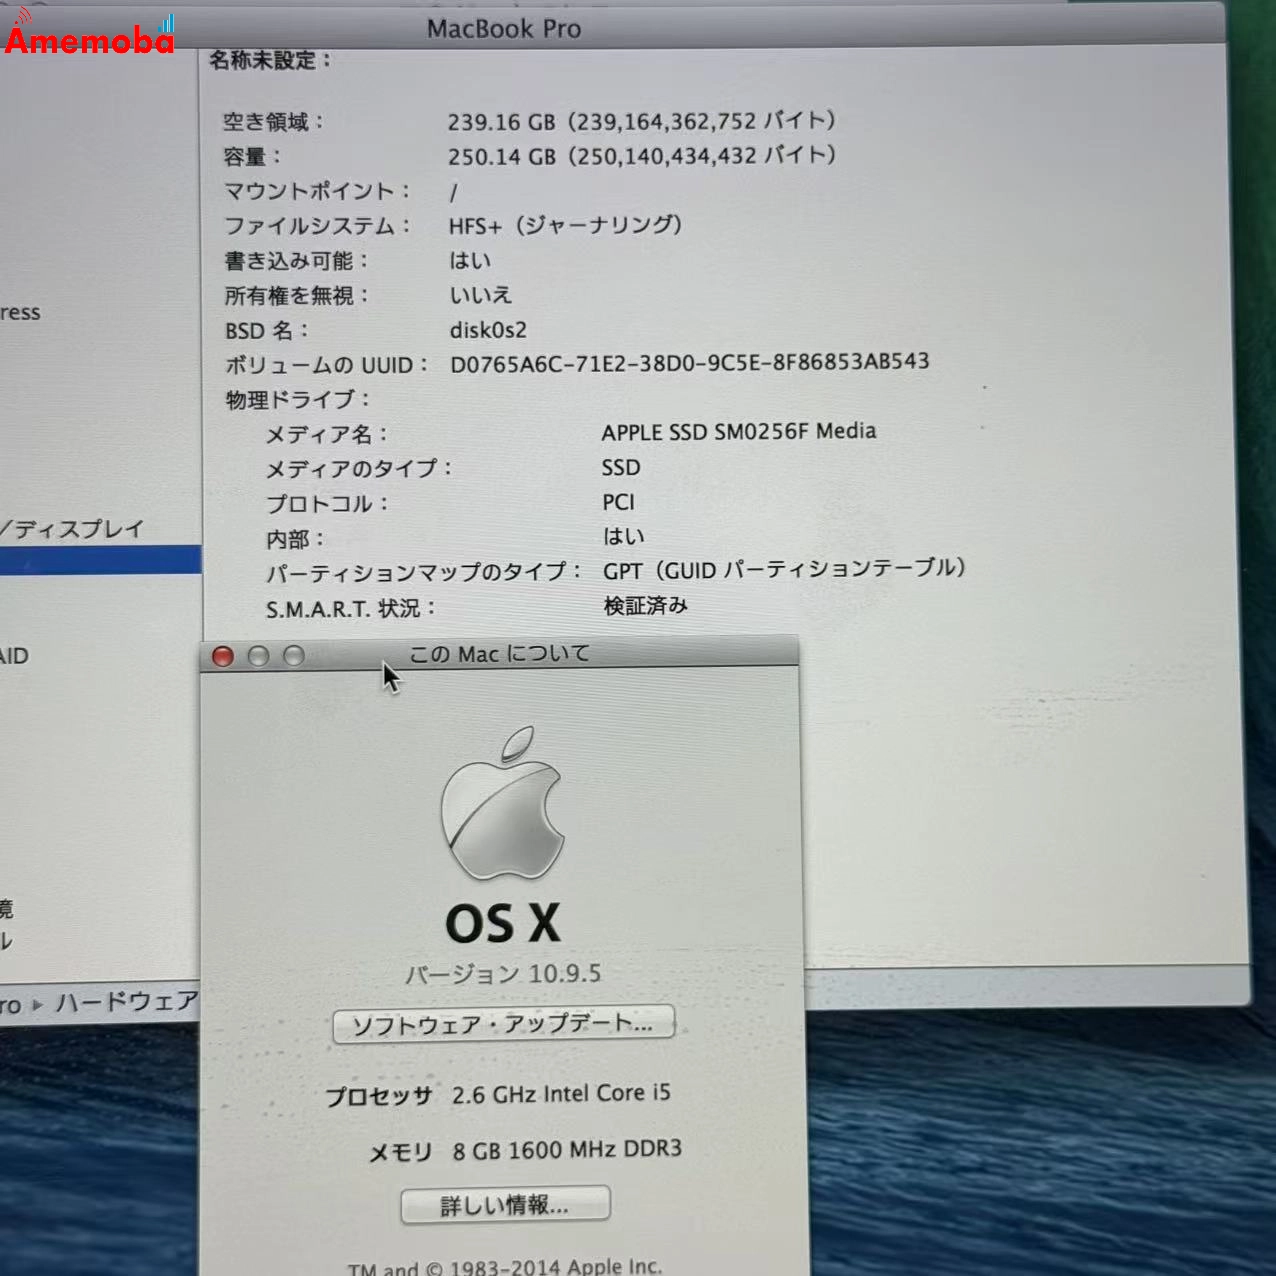Viewport: 1276px width, 1276px height.
Task: Select the 8 GB 1600 MHz DDR3 text
Action: (x=567, y=1150)
